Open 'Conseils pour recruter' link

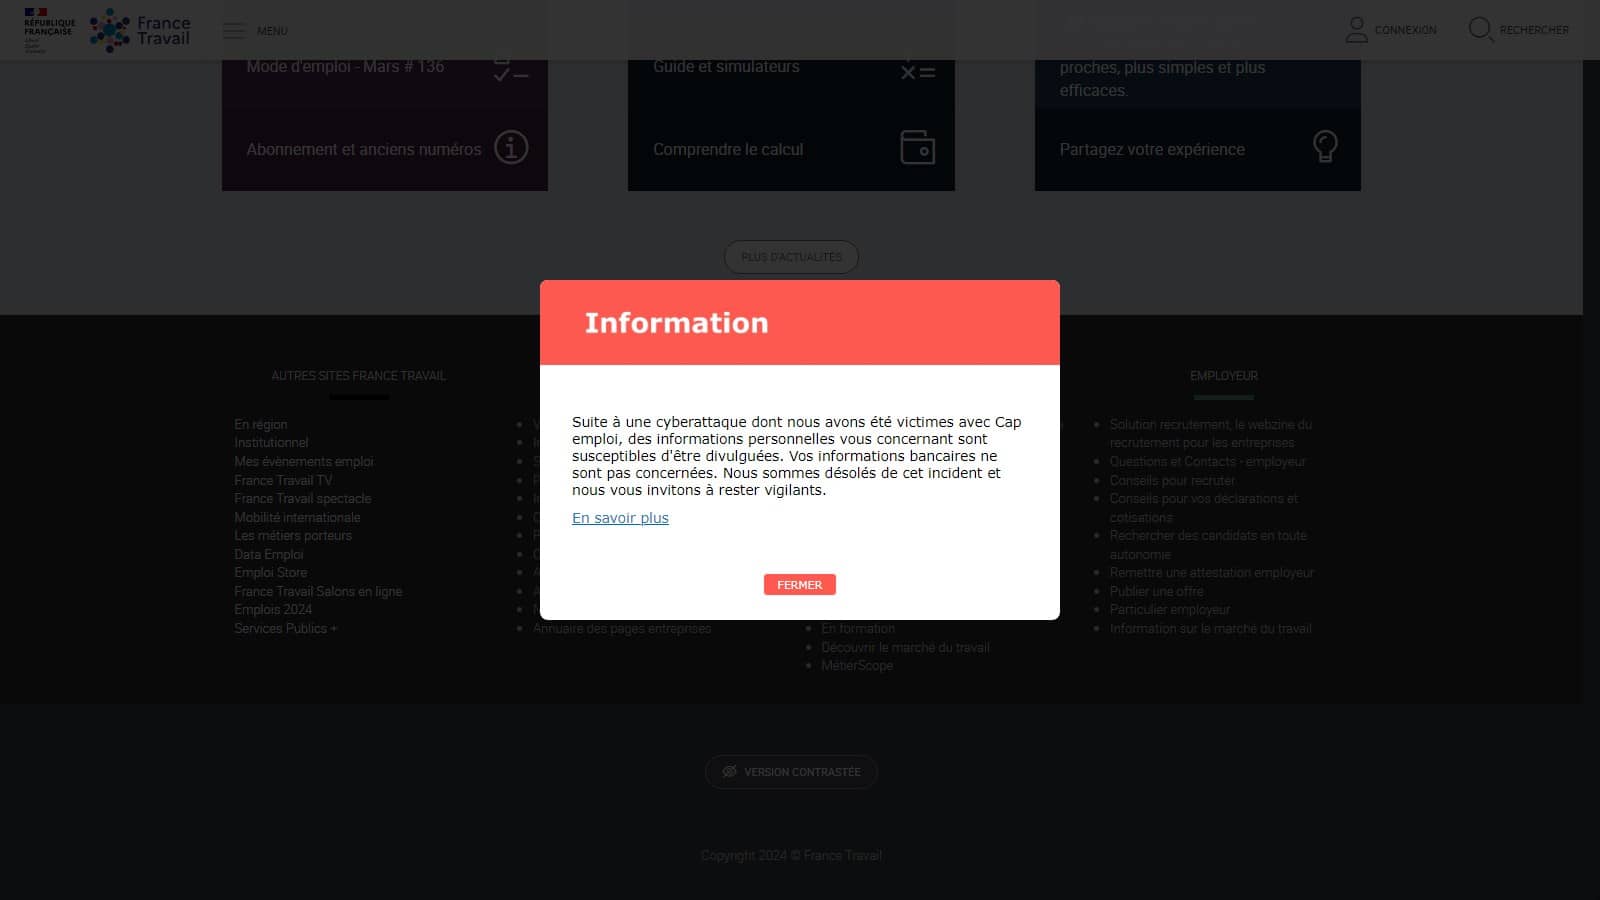[x=1172, y=480]
